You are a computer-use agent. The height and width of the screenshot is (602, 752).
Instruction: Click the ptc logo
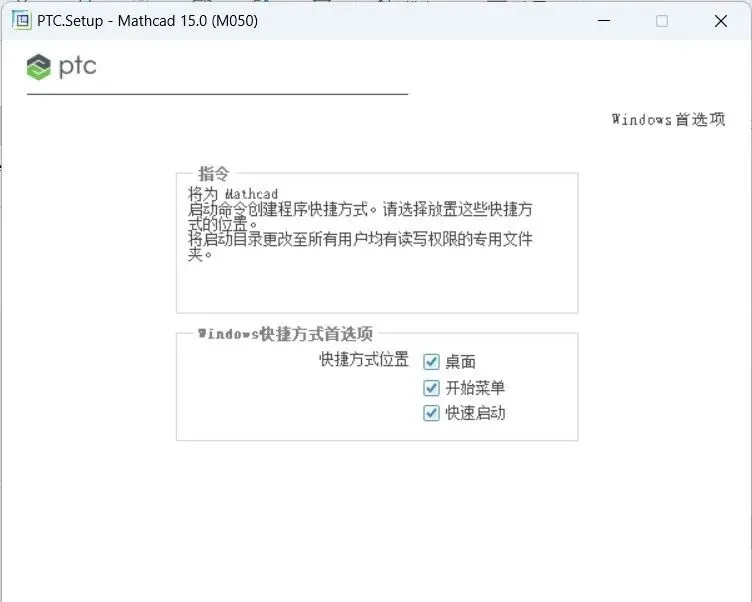pyautogui.click(x=61, y=67)
